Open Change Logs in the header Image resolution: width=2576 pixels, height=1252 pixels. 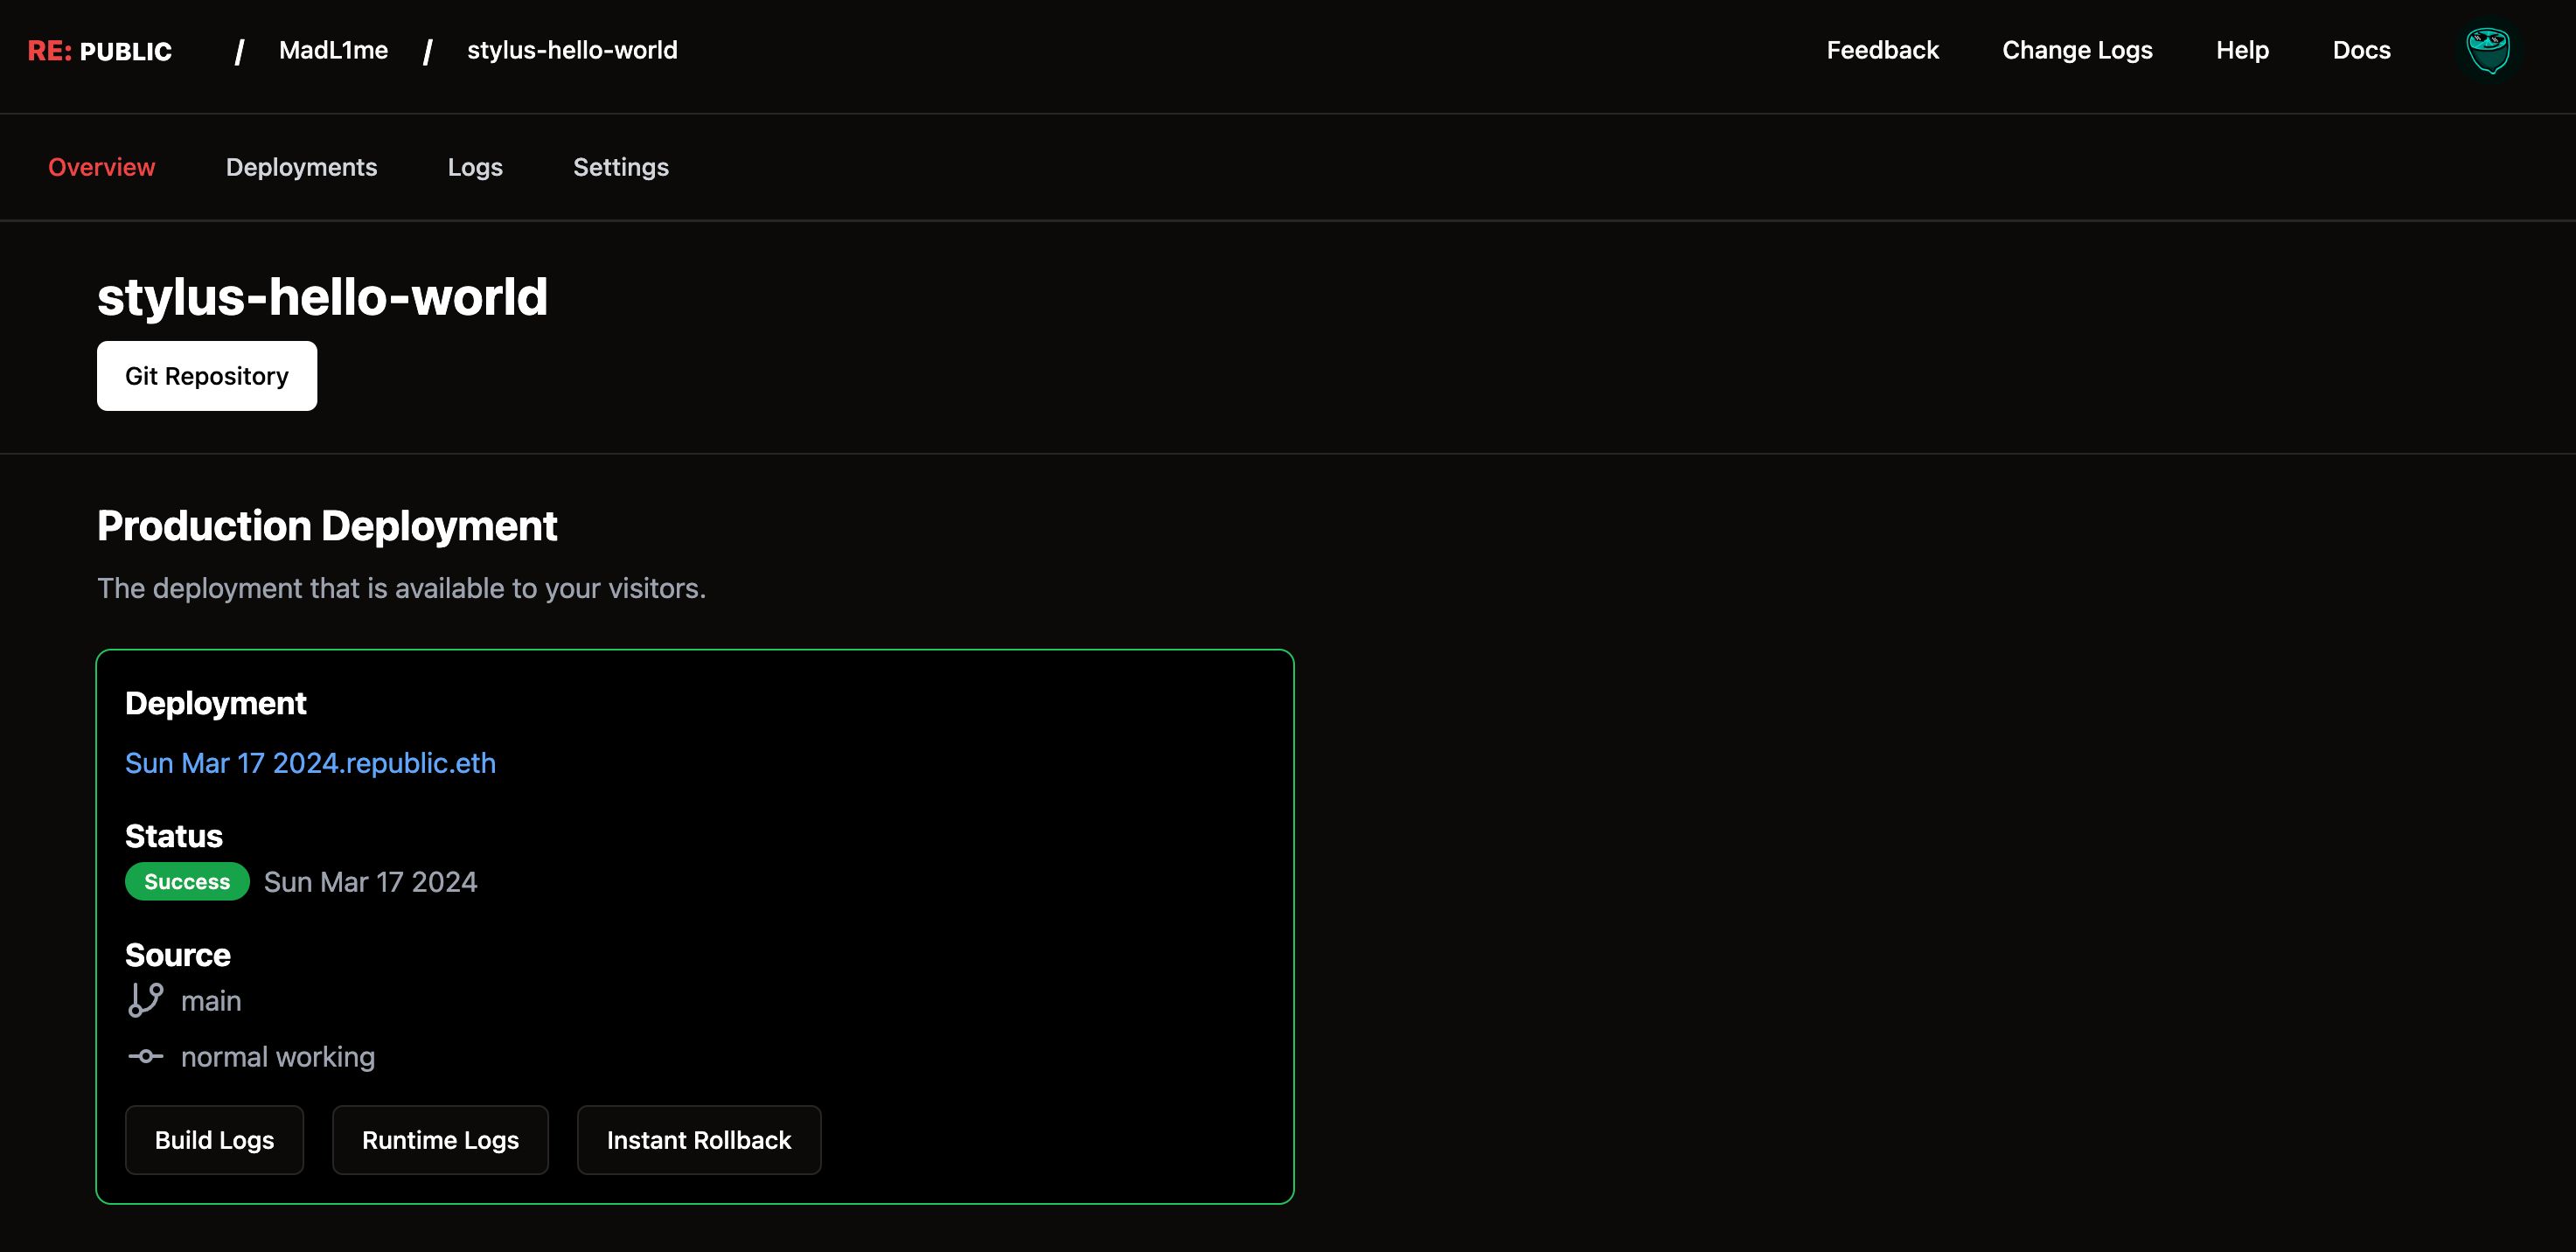2077,50
